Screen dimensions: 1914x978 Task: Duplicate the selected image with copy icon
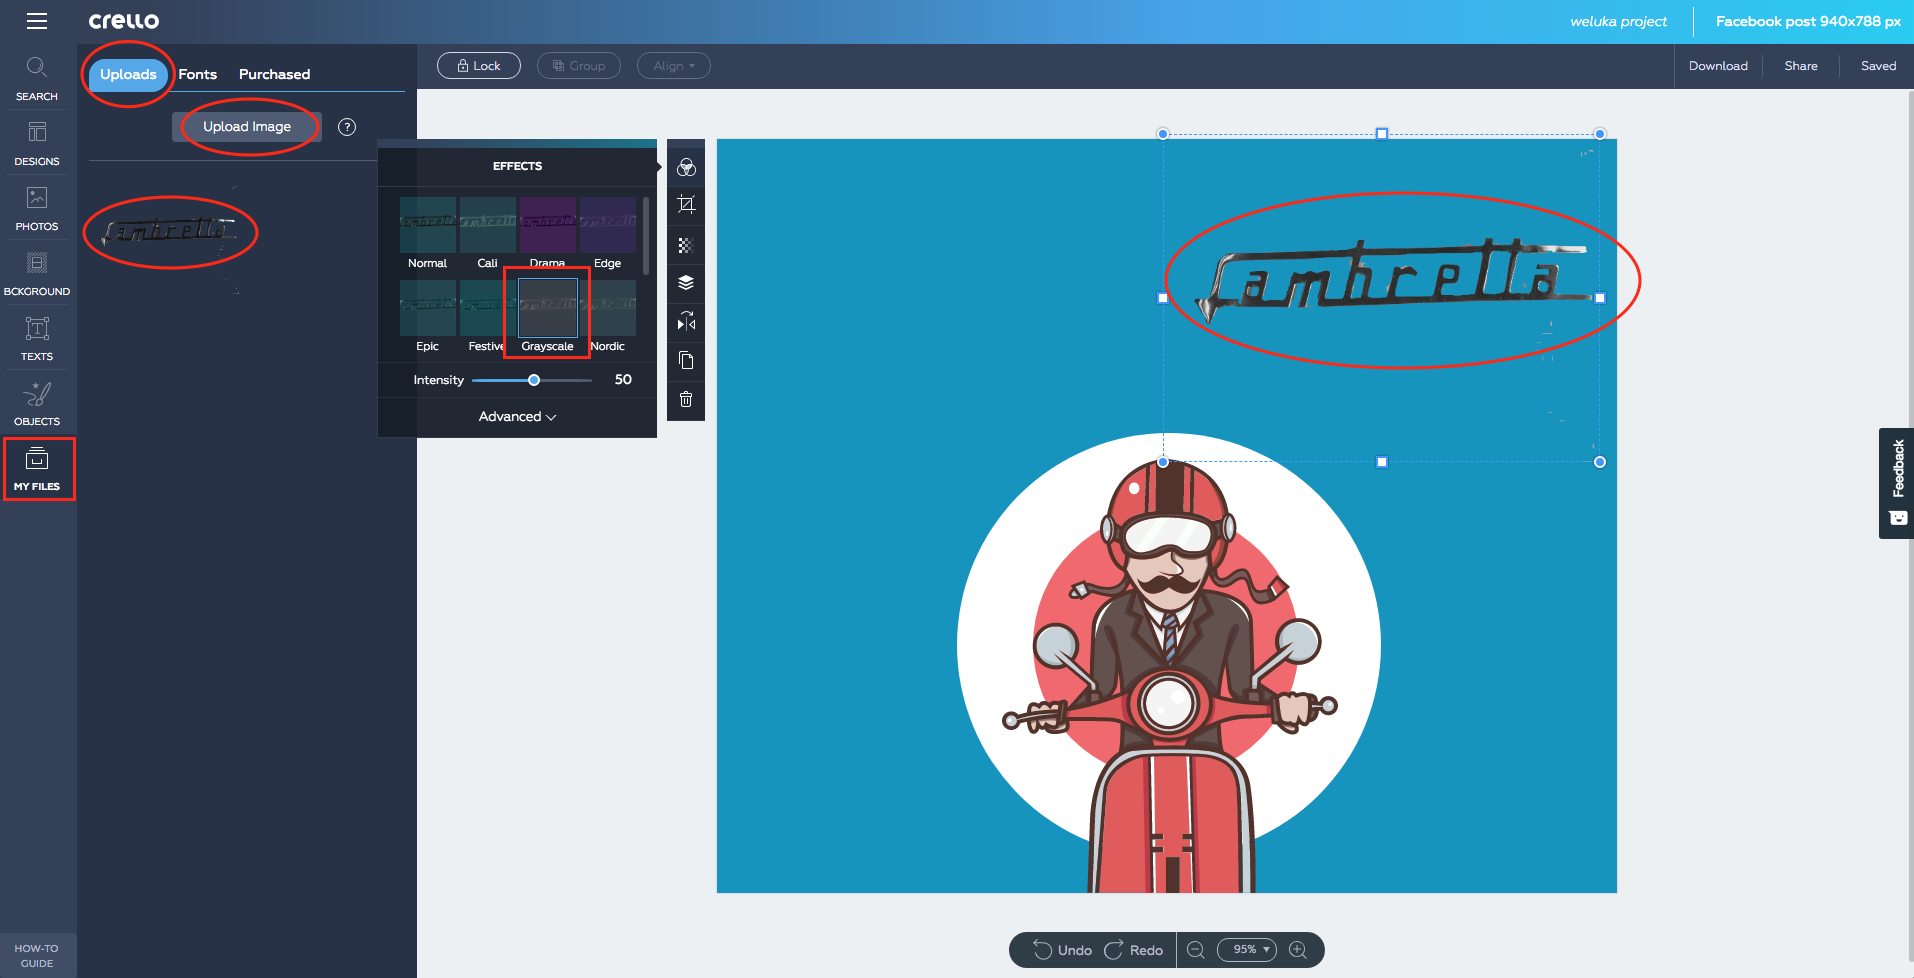coord(686,360)
